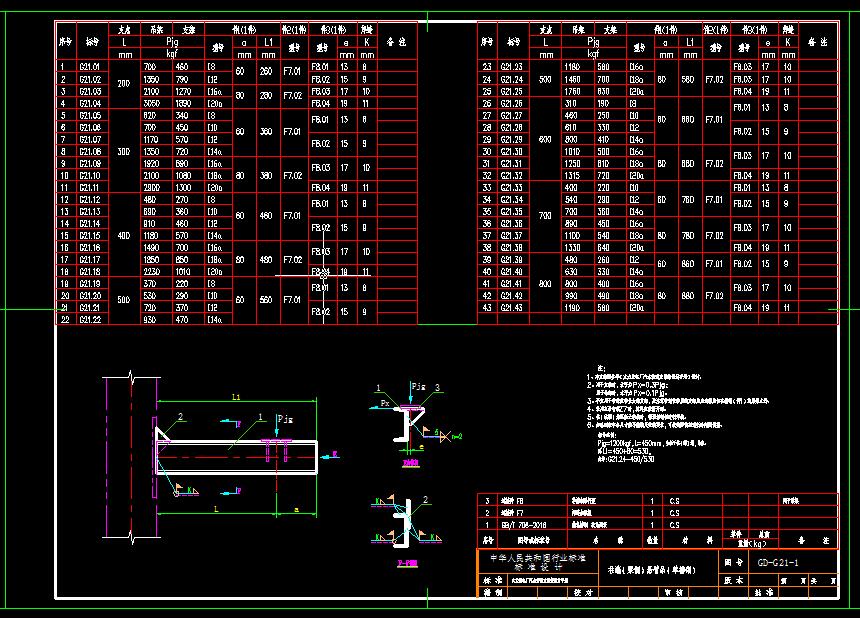Select the G21.36 mark cell
Image resolution: width=860 pixels, height=618 pixels.
[x=511, y=224]
